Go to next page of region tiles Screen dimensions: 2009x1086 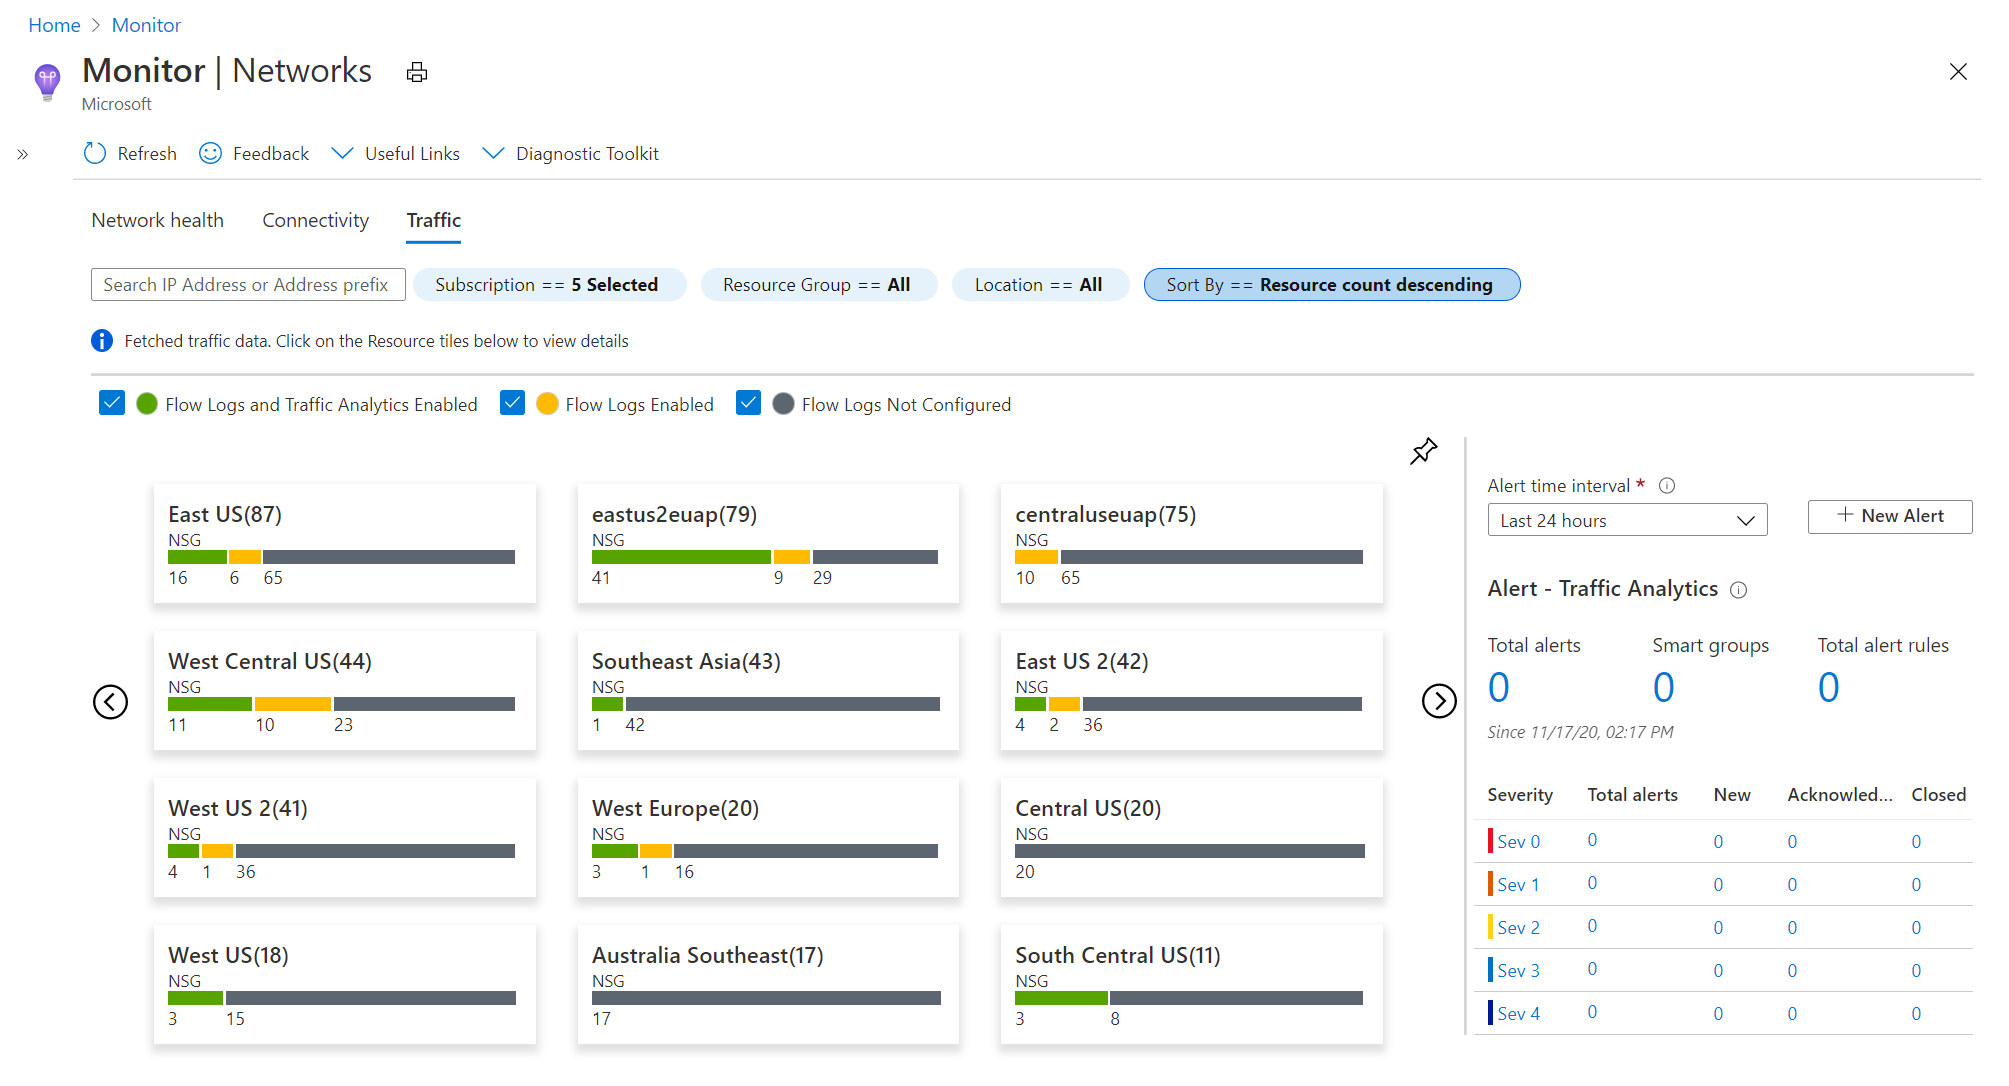click(1439, 702)
